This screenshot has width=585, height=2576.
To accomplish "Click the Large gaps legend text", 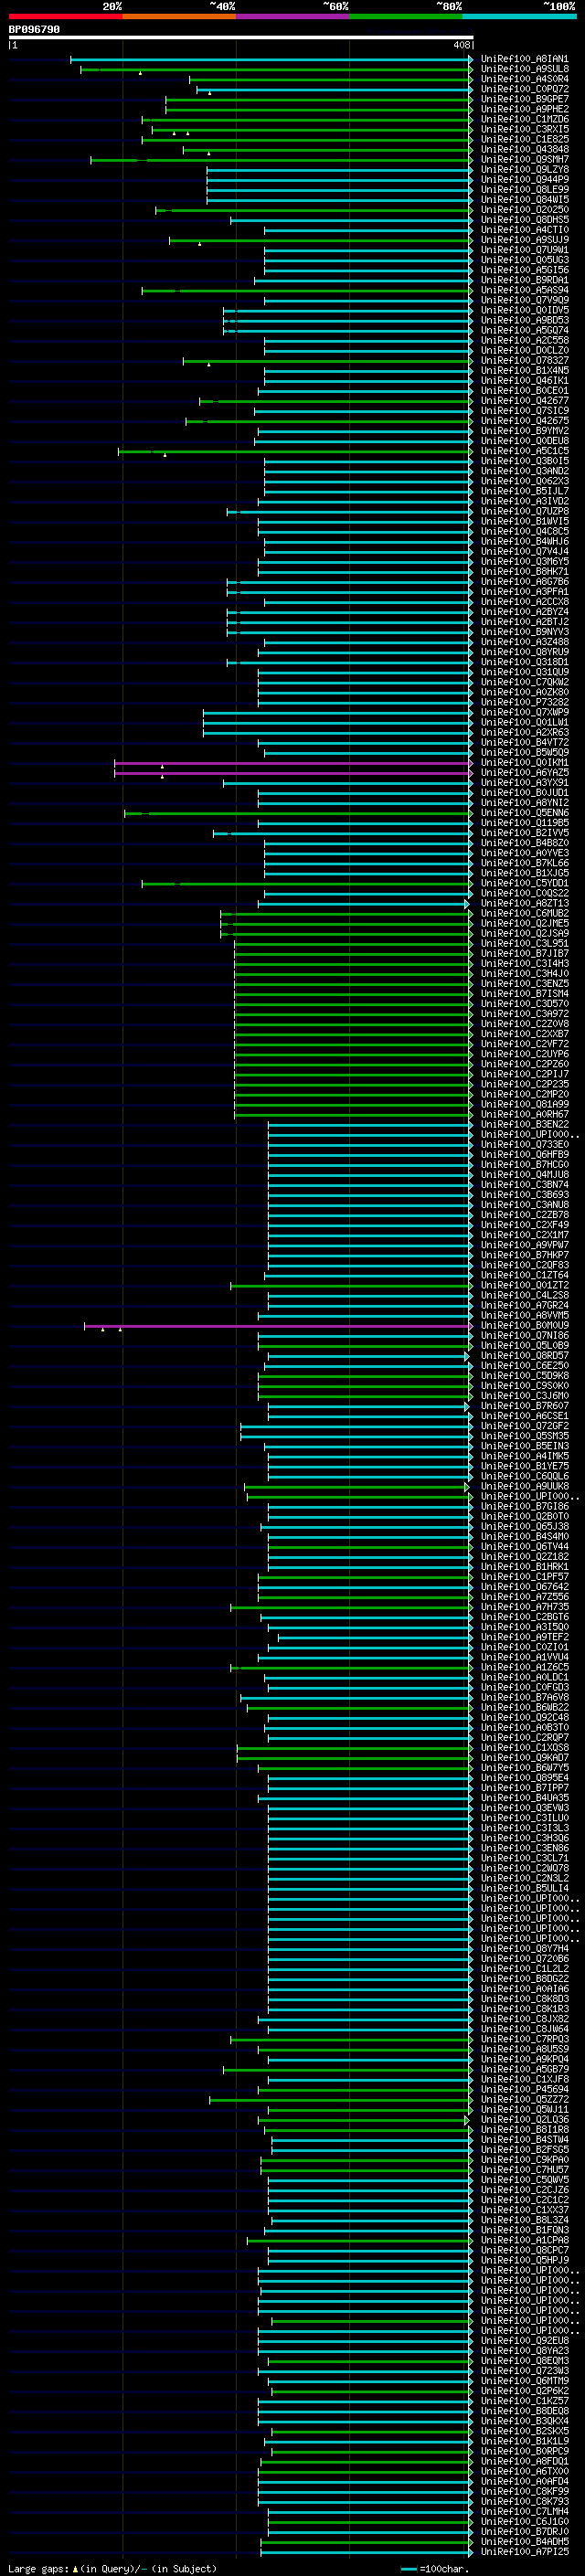I will pos(112,2568).
